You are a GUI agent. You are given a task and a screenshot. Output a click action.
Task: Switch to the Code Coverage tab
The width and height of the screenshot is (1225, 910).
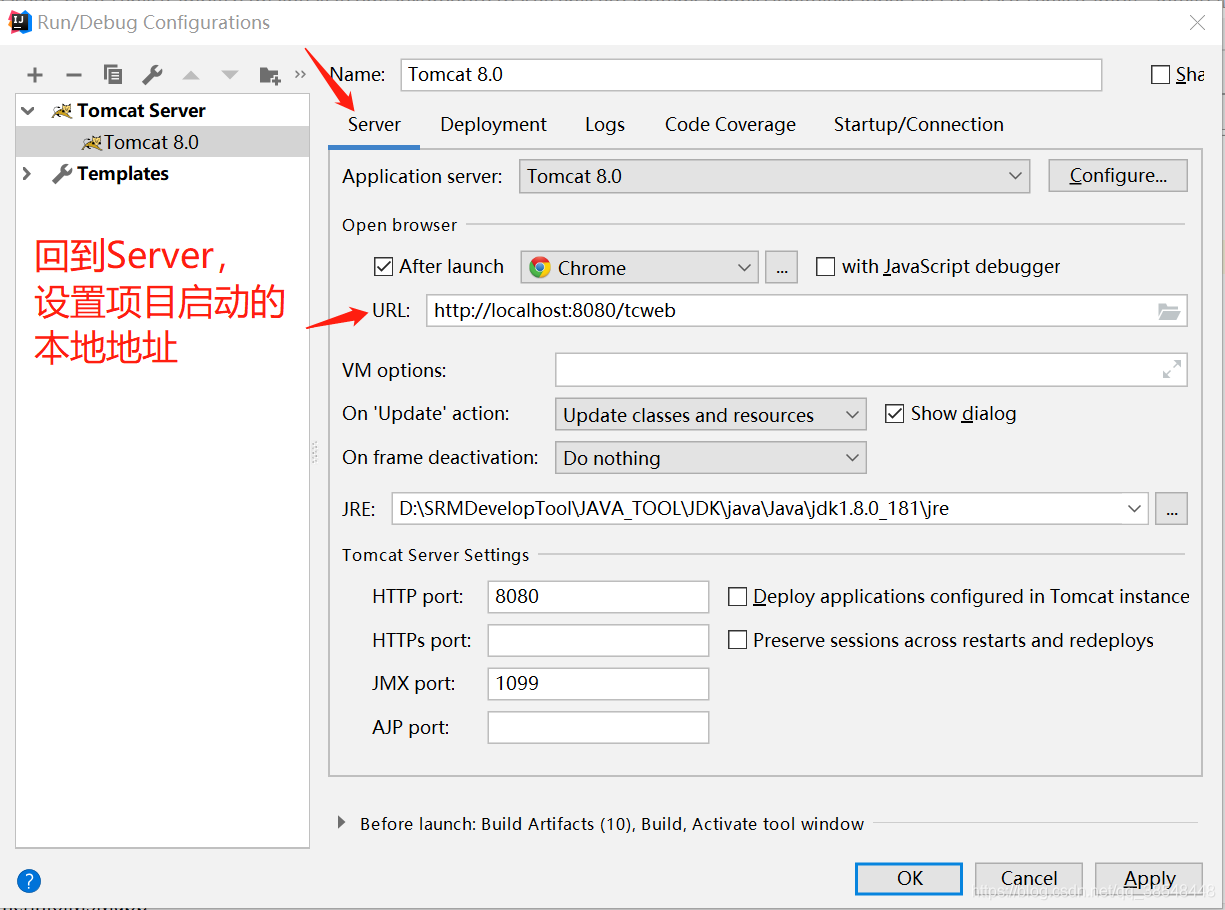click(730, 125)
